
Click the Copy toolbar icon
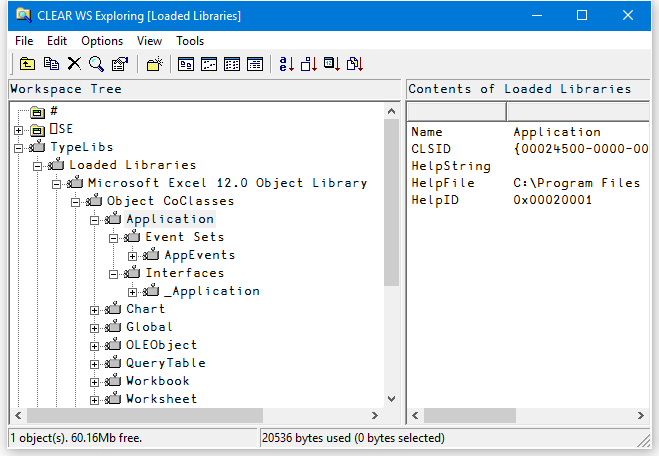[x=50, y=64]
